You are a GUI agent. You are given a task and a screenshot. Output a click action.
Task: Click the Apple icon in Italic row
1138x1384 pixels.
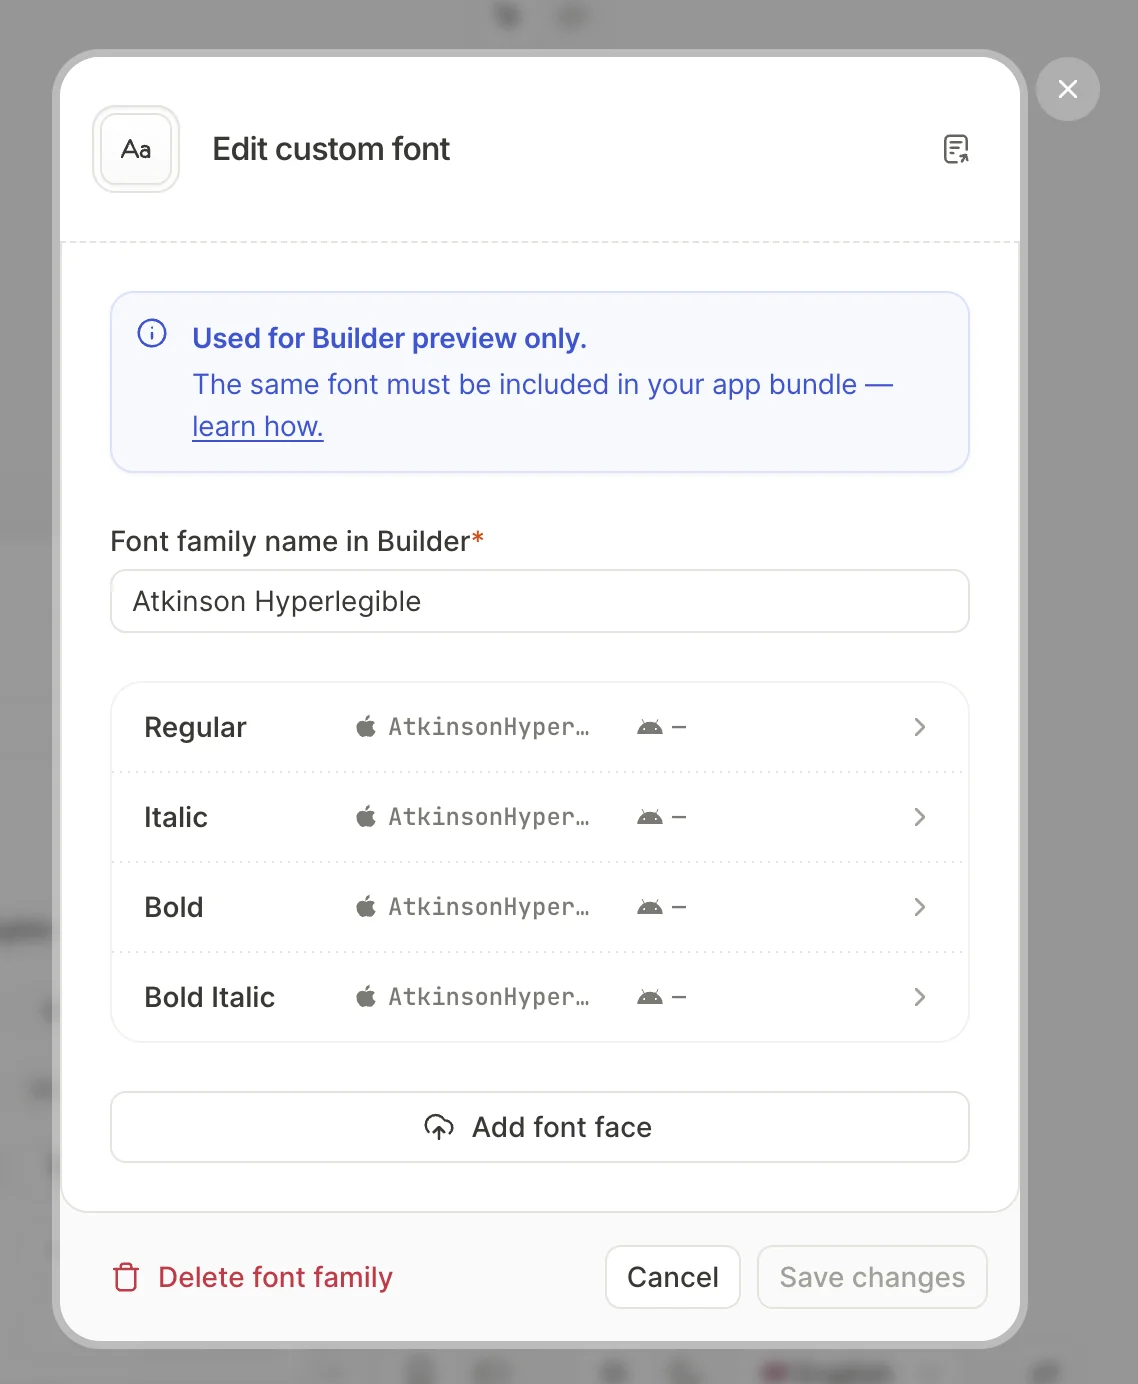pos(366,816)
